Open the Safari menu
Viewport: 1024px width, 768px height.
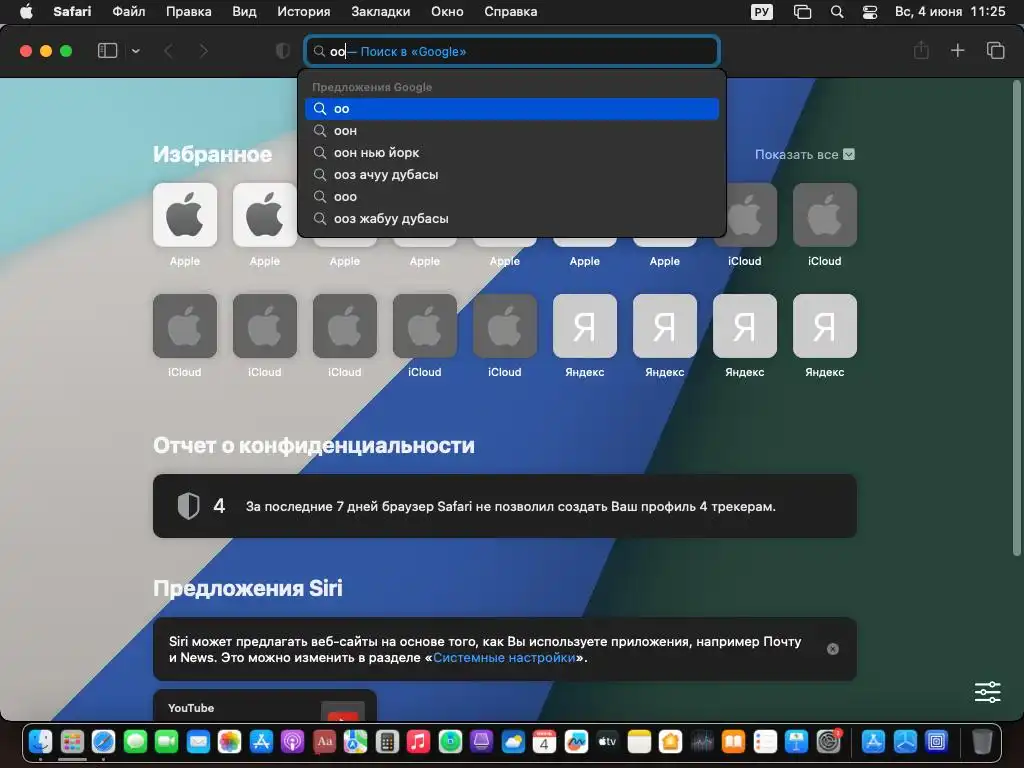[72, 12]
